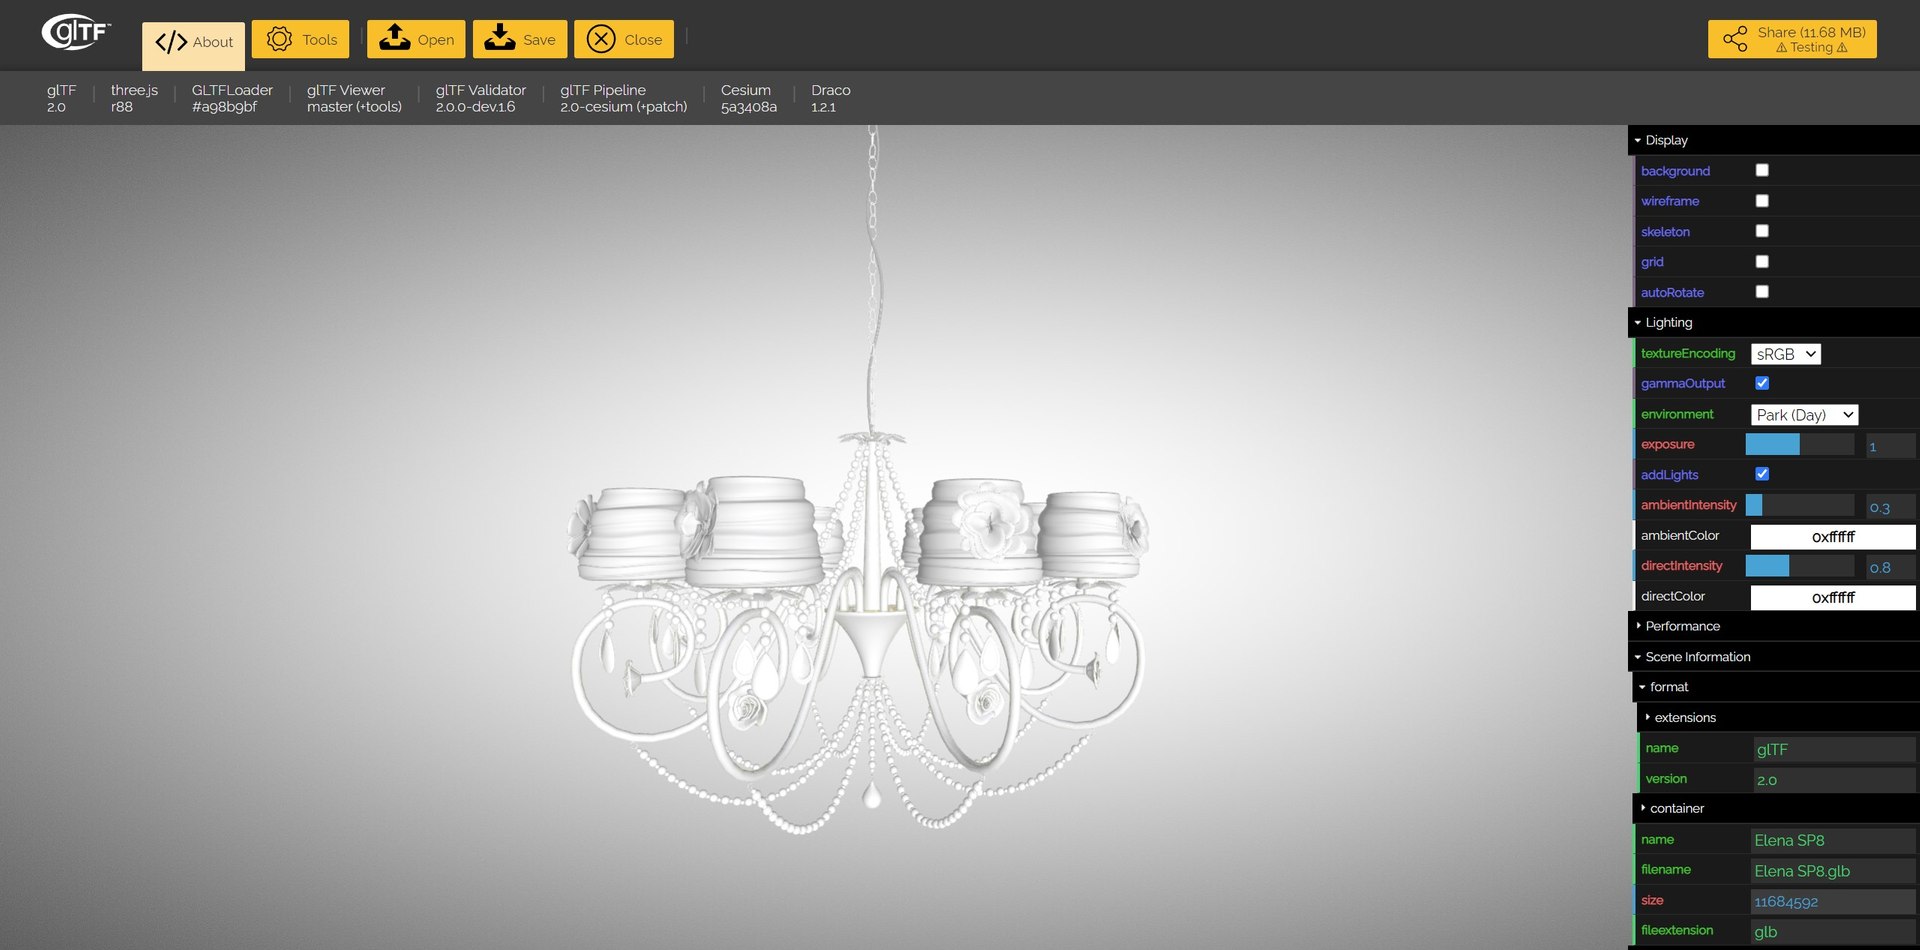Click the Open button label

pos(436,40)
